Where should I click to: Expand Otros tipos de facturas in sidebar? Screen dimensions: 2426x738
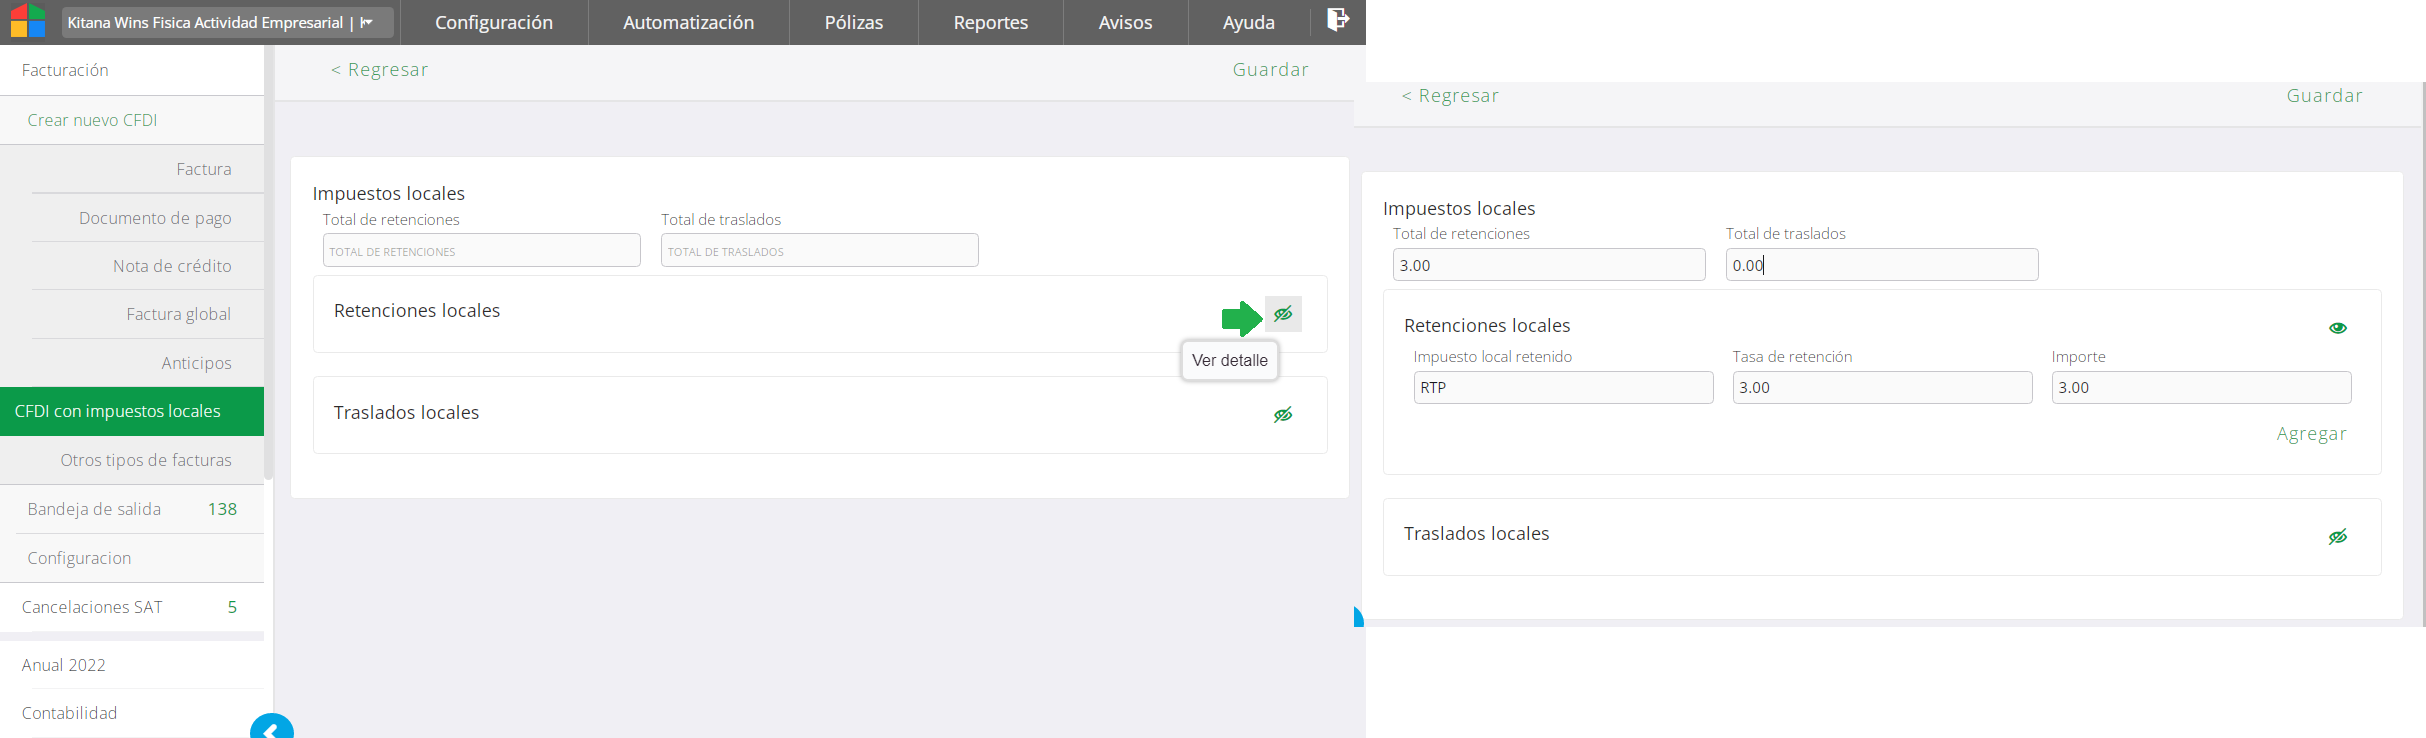coord(146,460)
